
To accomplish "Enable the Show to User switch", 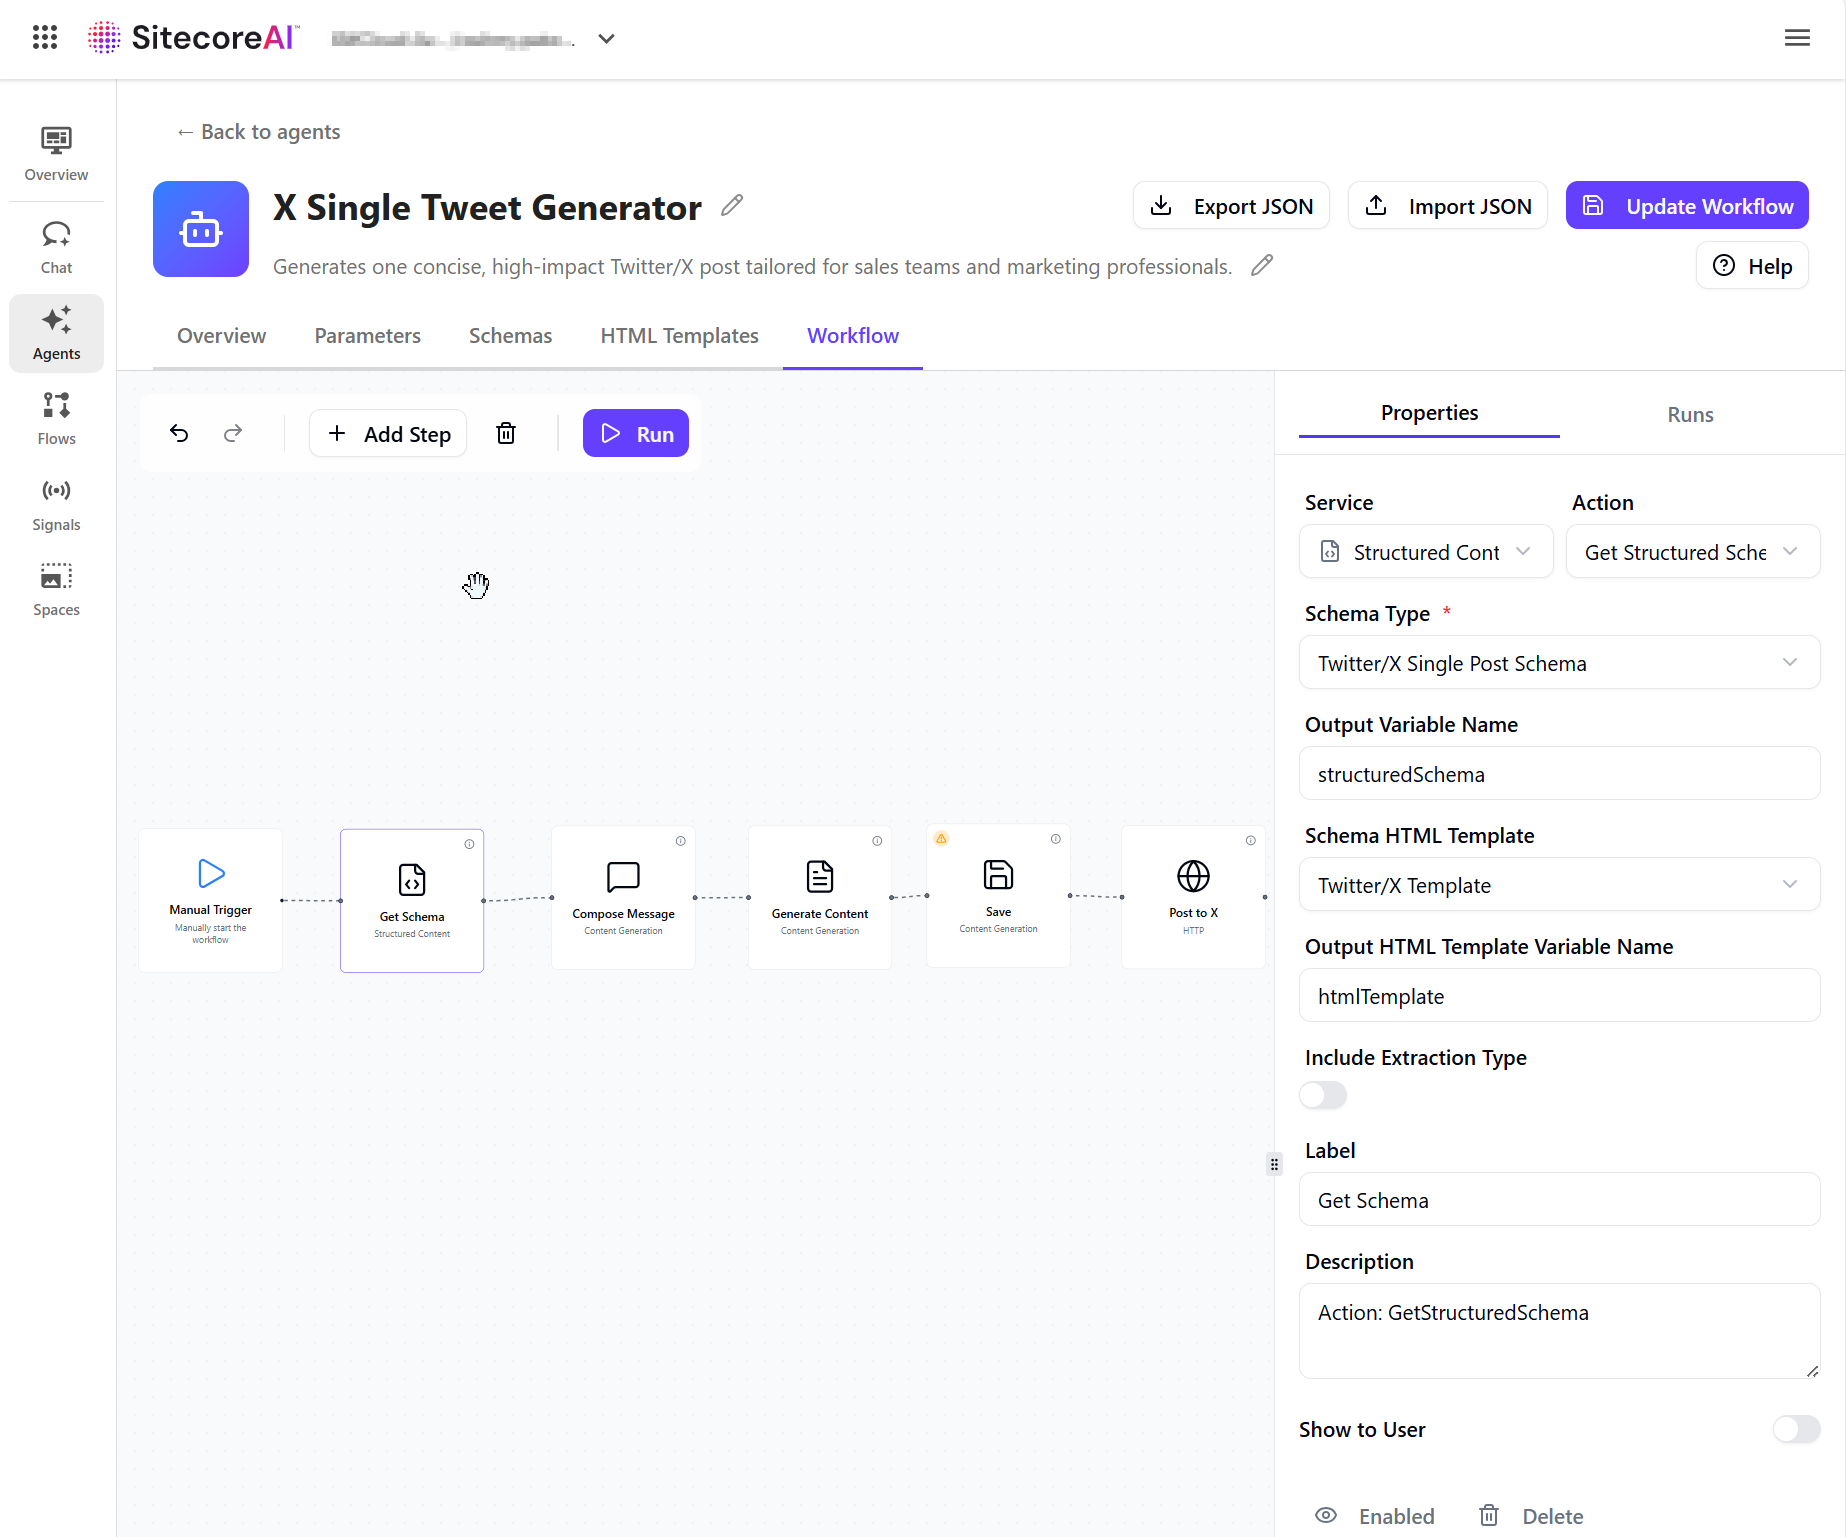I will click(1796, 1429).
